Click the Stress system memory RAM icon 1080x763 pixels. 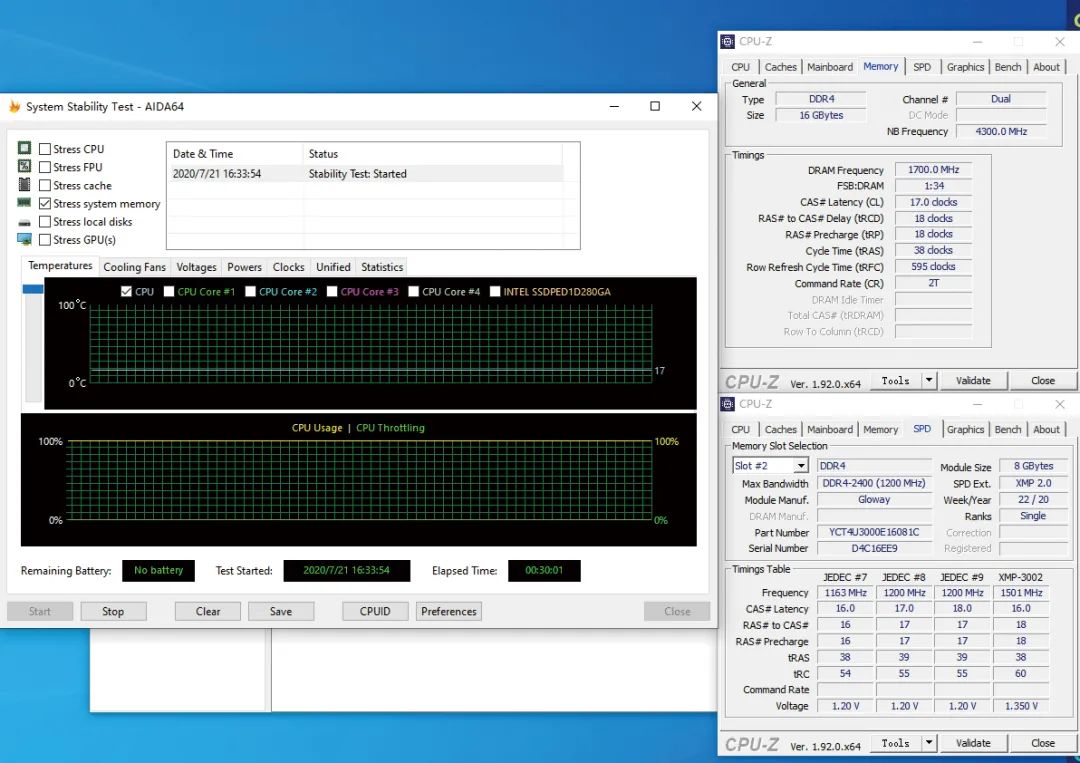click(24, 203)
